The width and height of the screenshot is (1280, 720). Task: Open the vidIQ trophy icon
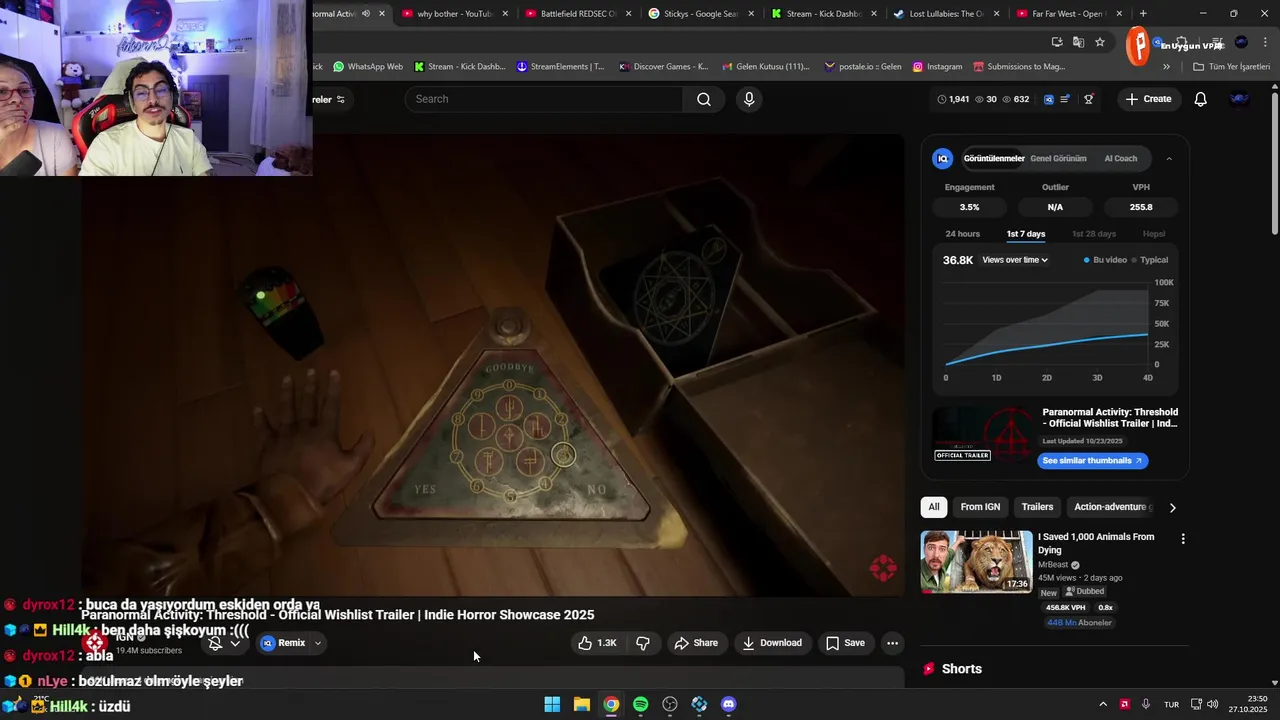[1089, 99]
